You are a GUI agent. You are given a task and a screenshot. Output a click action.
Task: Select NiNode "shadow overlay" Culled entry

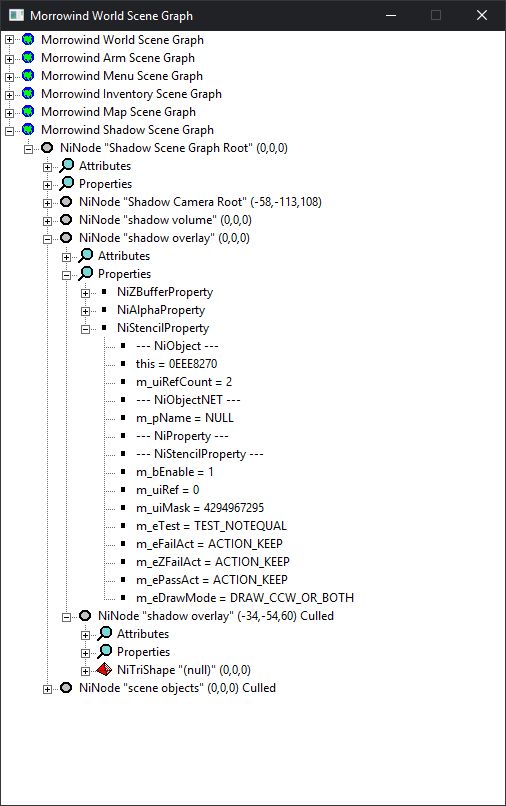tap(216, 616)
